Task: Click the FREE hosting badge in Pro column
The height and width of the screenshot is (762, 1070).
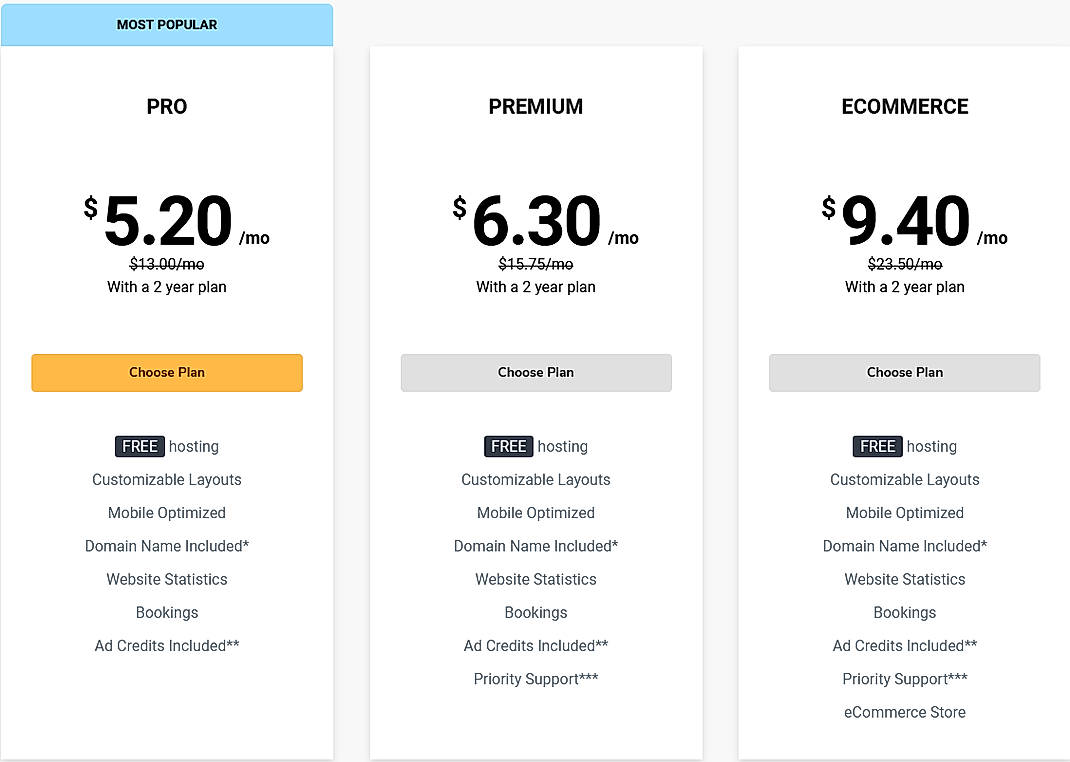Action: pyautogui.click(x=139, y=446)
